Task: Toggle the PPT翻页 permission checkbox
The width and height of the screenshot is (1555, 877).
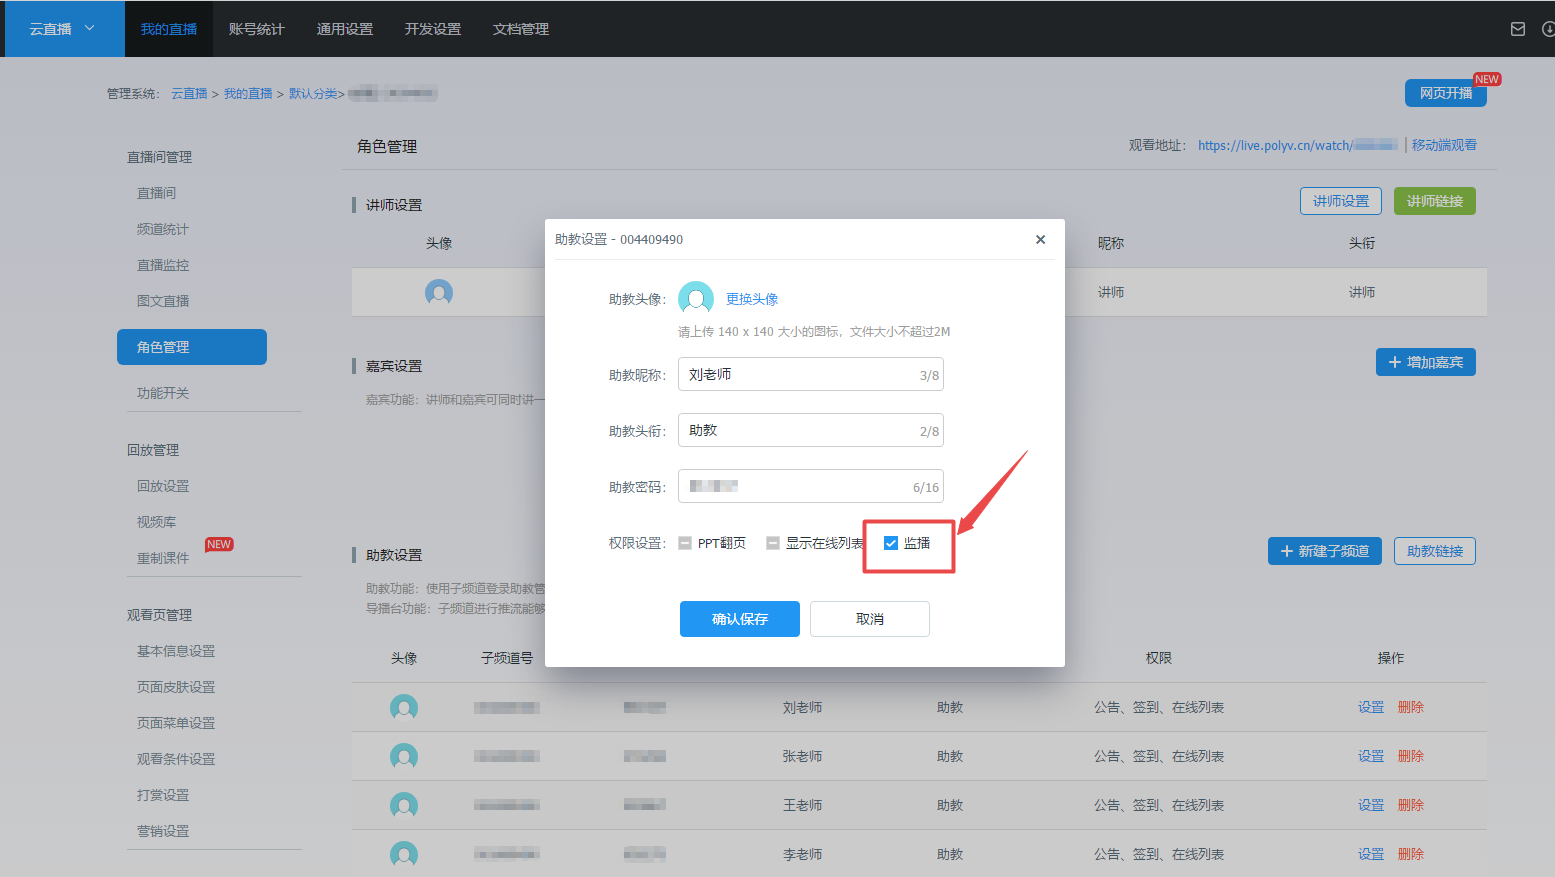Action: click(685, 543)
